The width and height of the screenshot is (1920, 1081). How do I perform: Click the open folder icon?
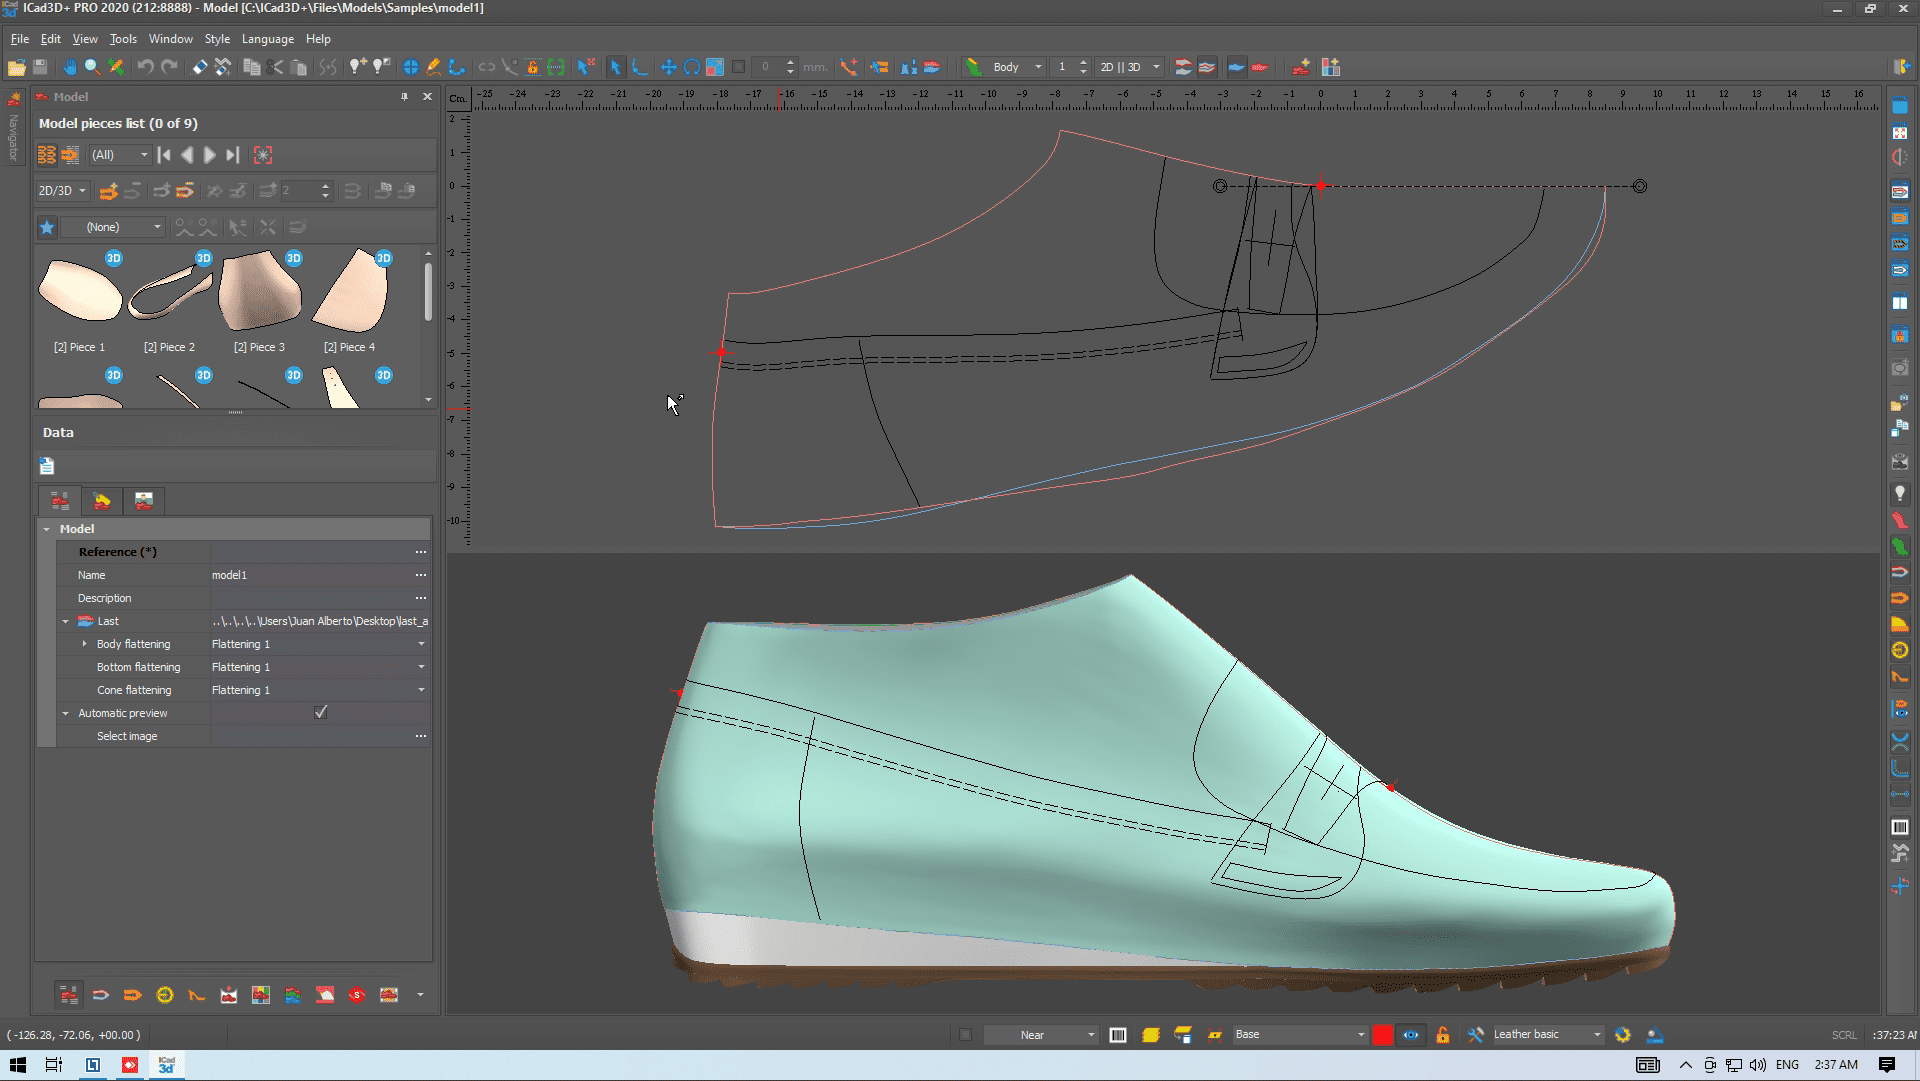pos(16,67)
